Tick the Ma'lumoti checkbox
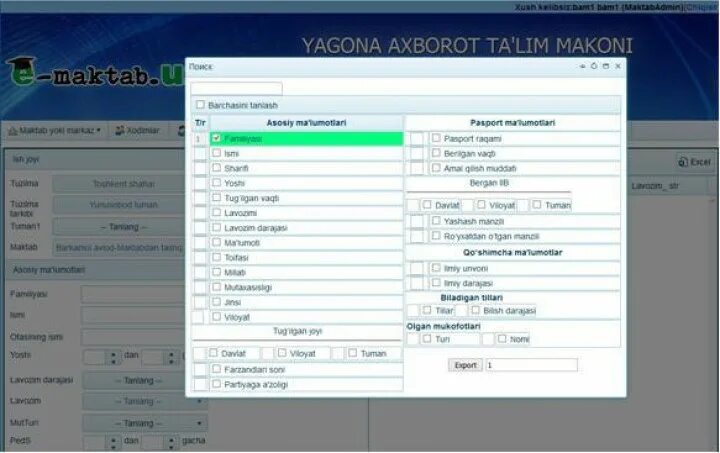This screenshot has height=453, width=720. pos(216,242)
